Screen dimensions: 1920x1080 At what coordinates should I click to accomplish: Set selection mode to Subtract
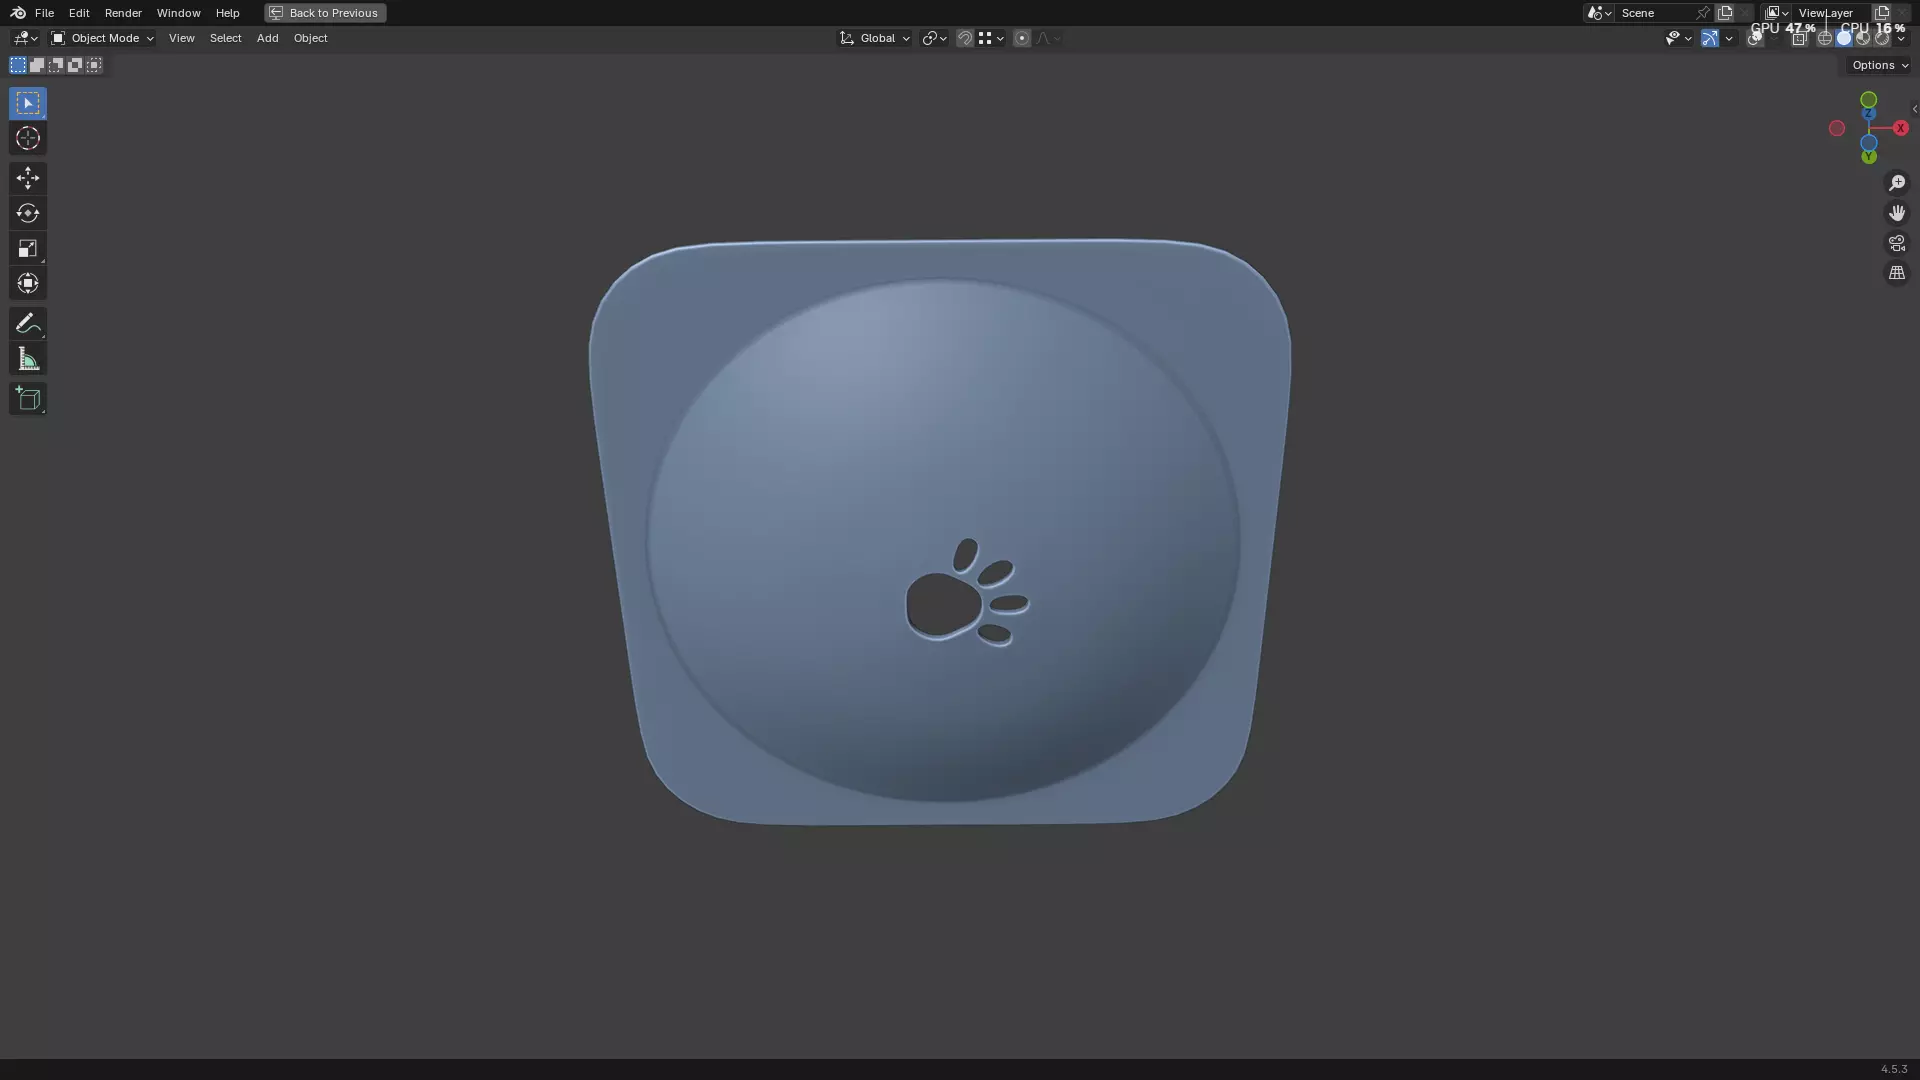click(x=56, y=65)
